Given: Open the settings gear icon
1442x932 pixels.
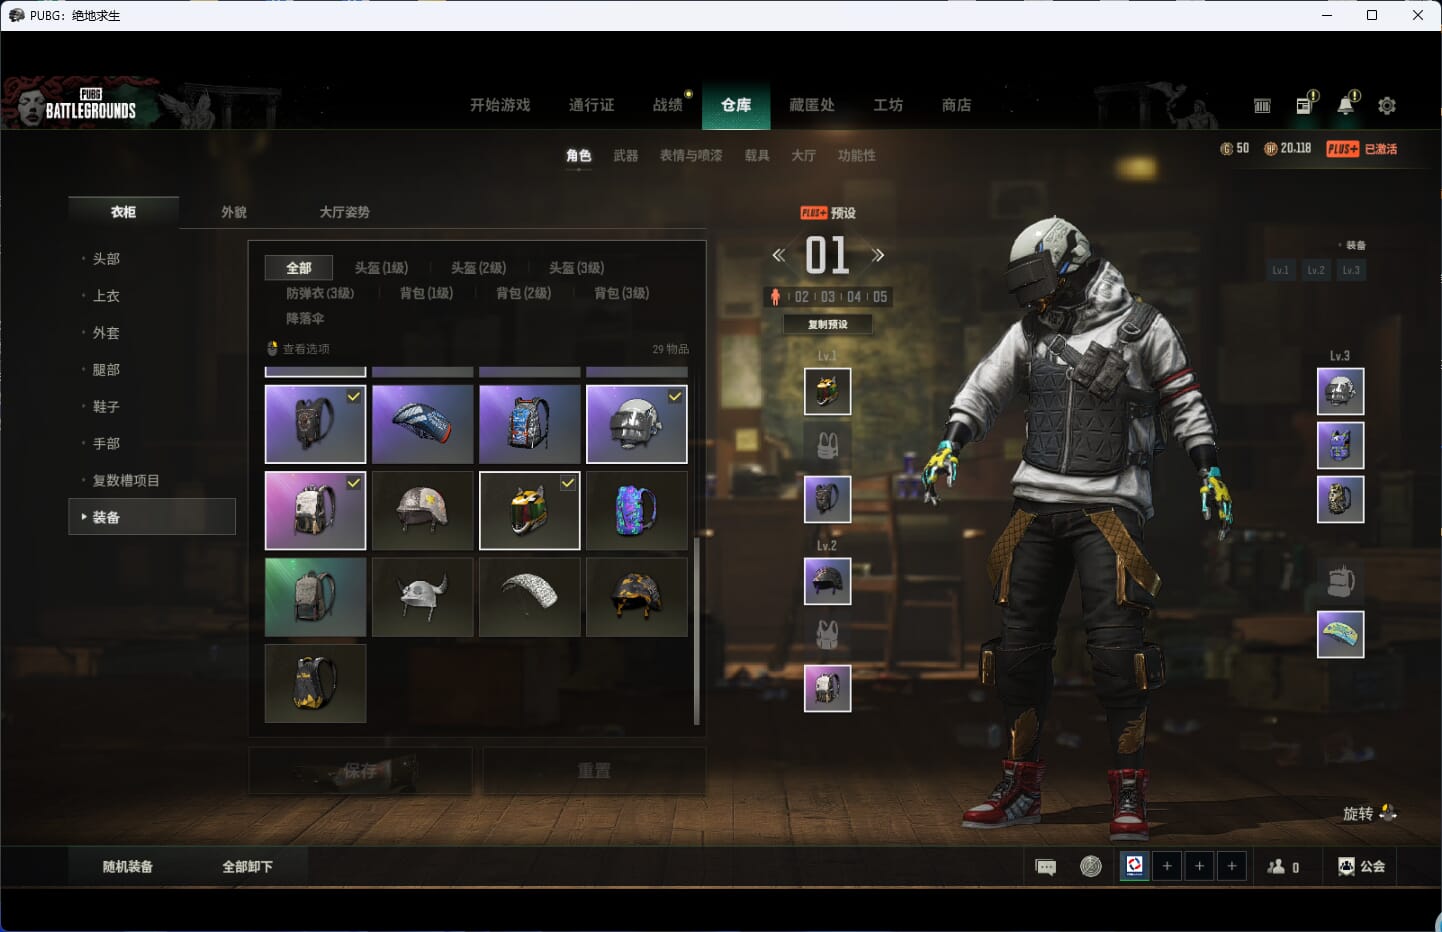Looking at the screenshot, I should click(1387, 105).
